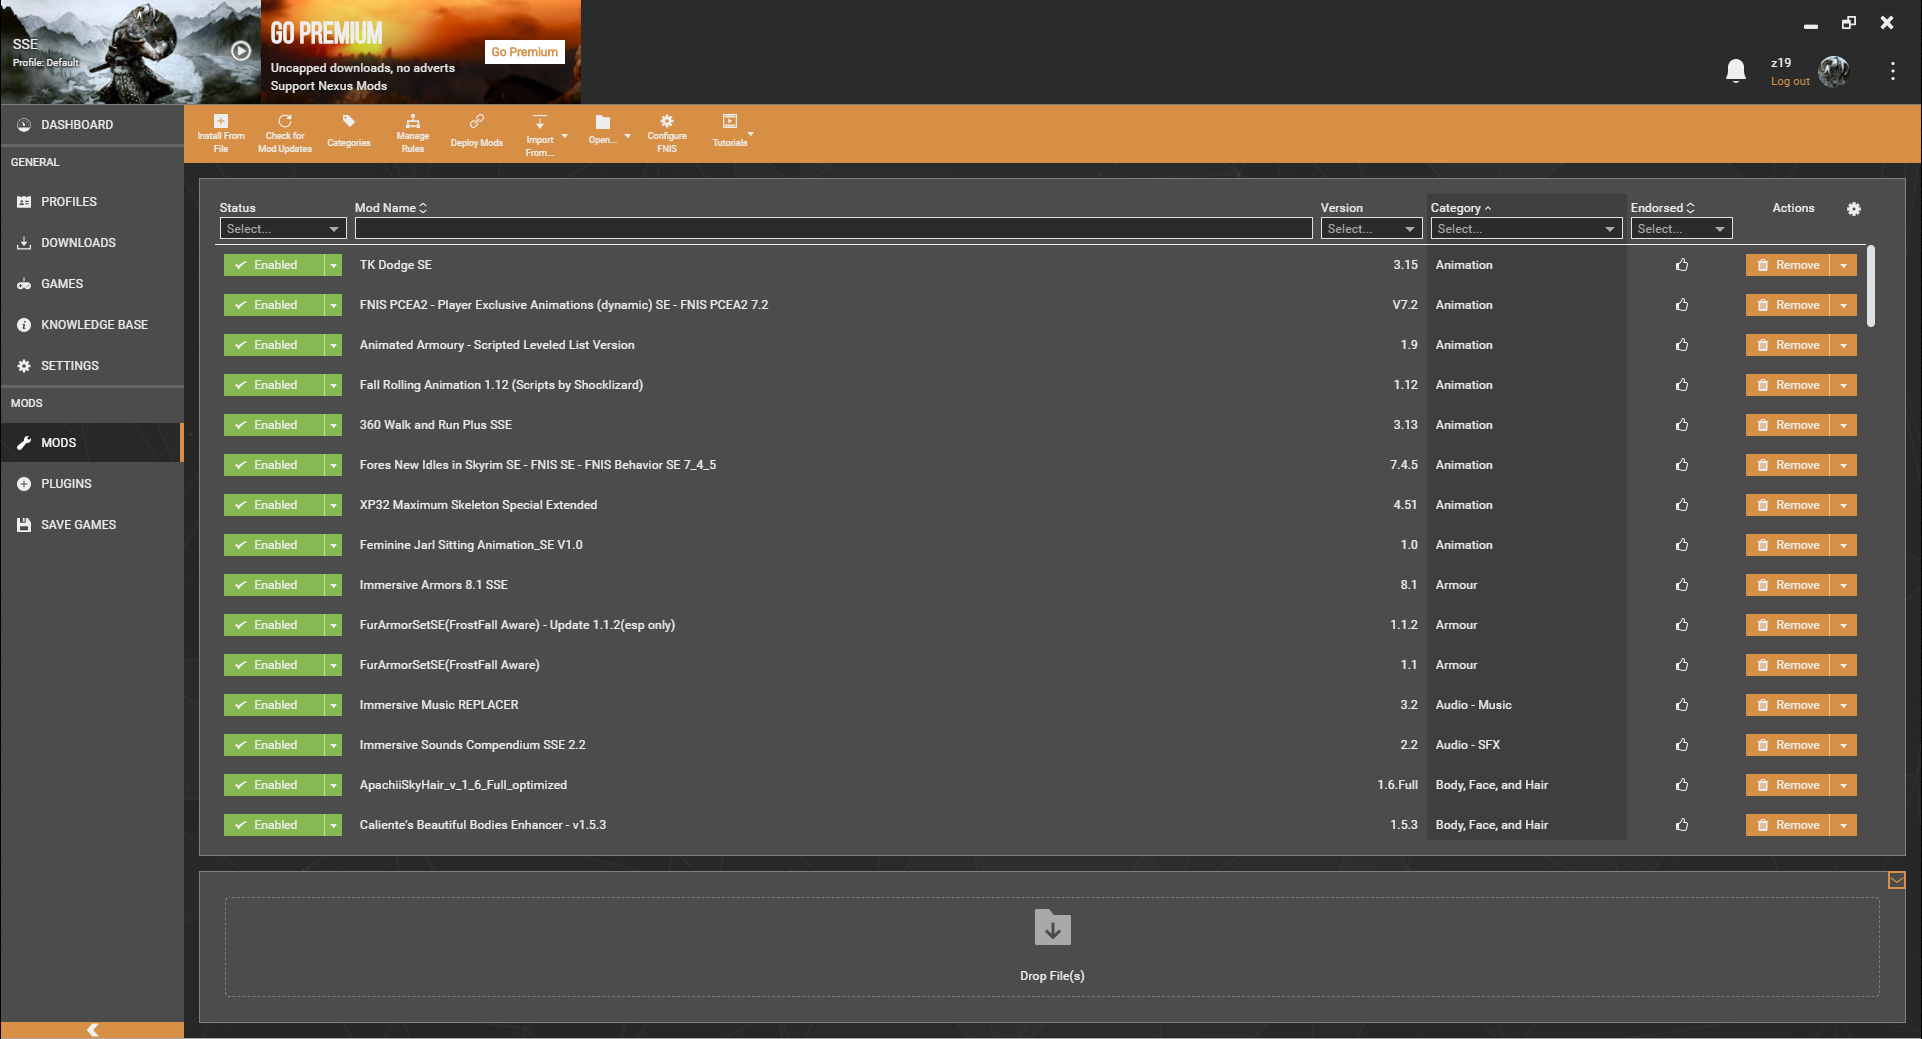
Task: Sort by Mod Name column header
Action: 391,208
